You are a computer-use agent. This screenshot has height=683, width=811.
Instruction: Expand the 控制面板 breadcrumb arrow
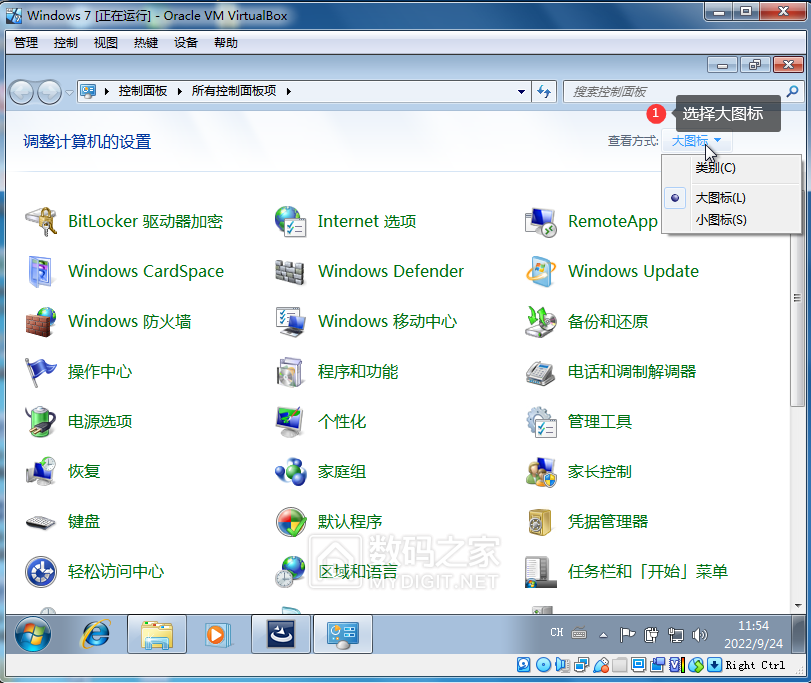(179, 92)
